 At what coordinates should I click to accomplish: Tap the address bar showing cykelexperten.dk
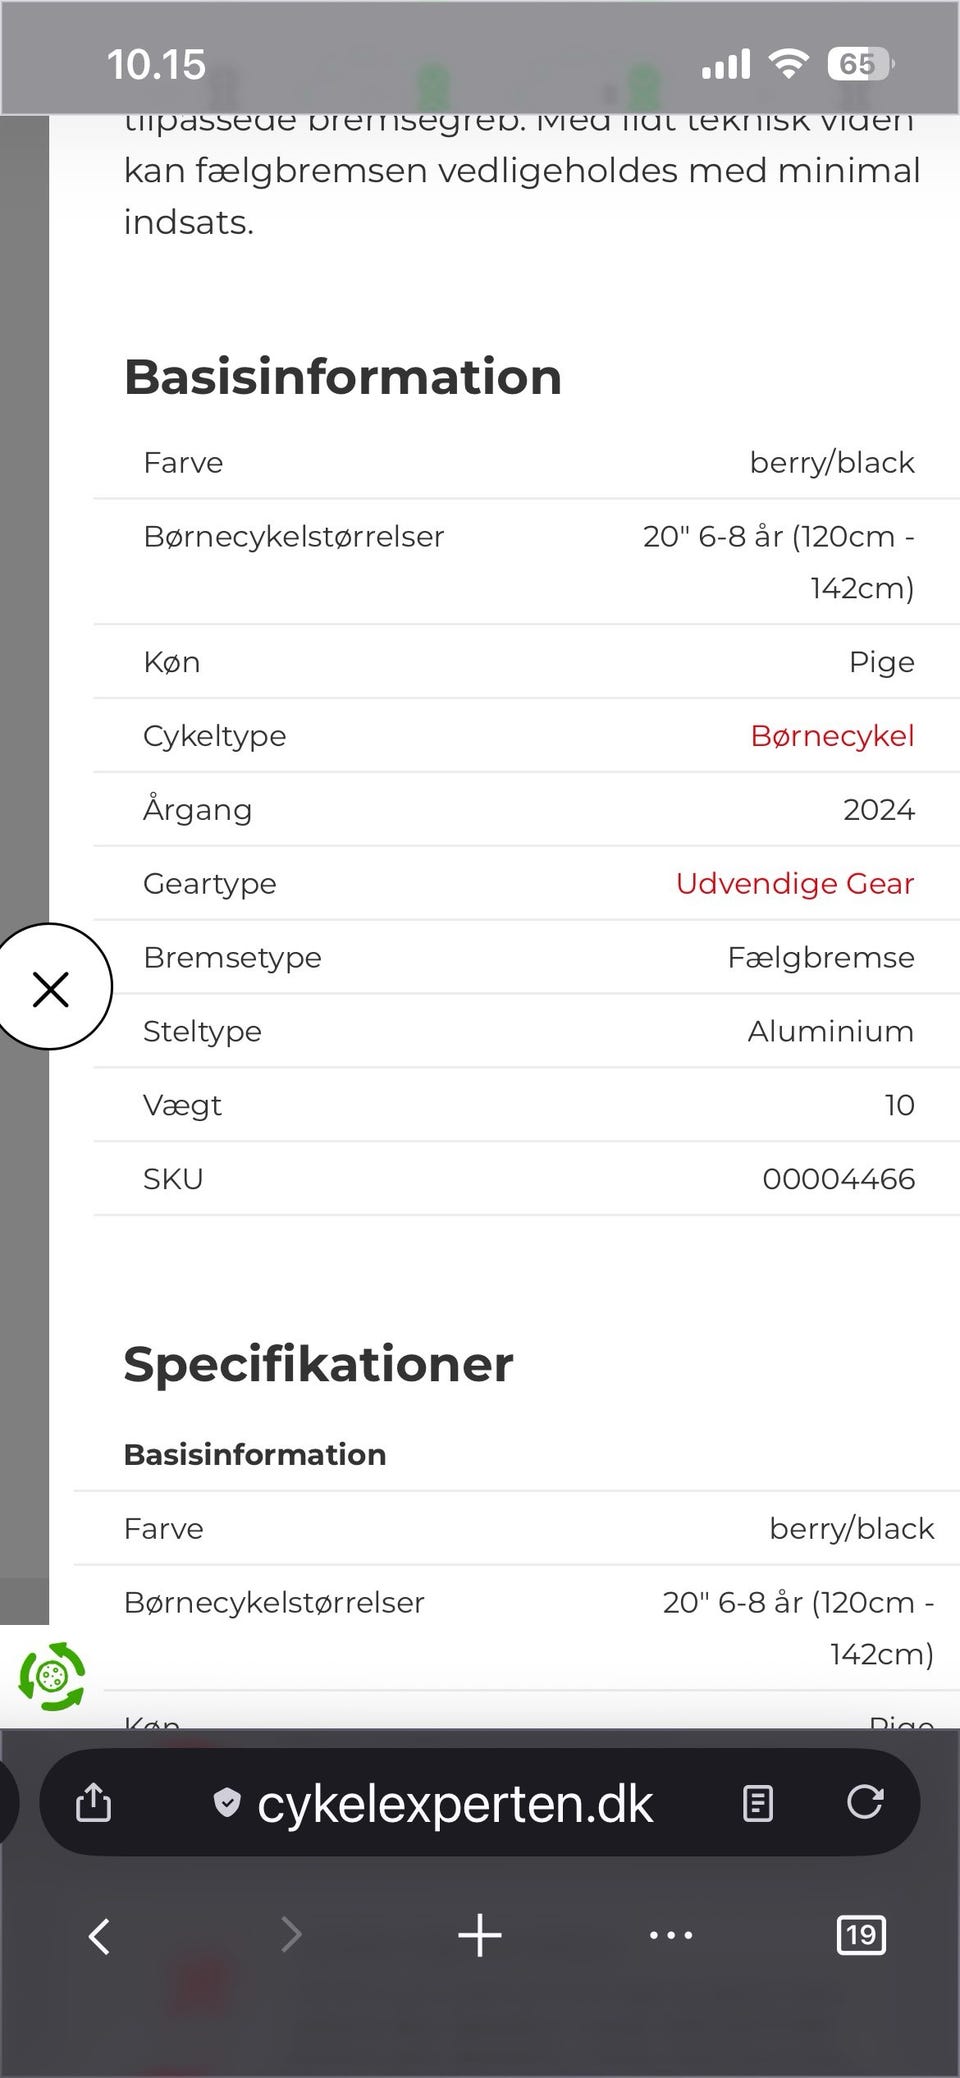tap(455, 1802)
